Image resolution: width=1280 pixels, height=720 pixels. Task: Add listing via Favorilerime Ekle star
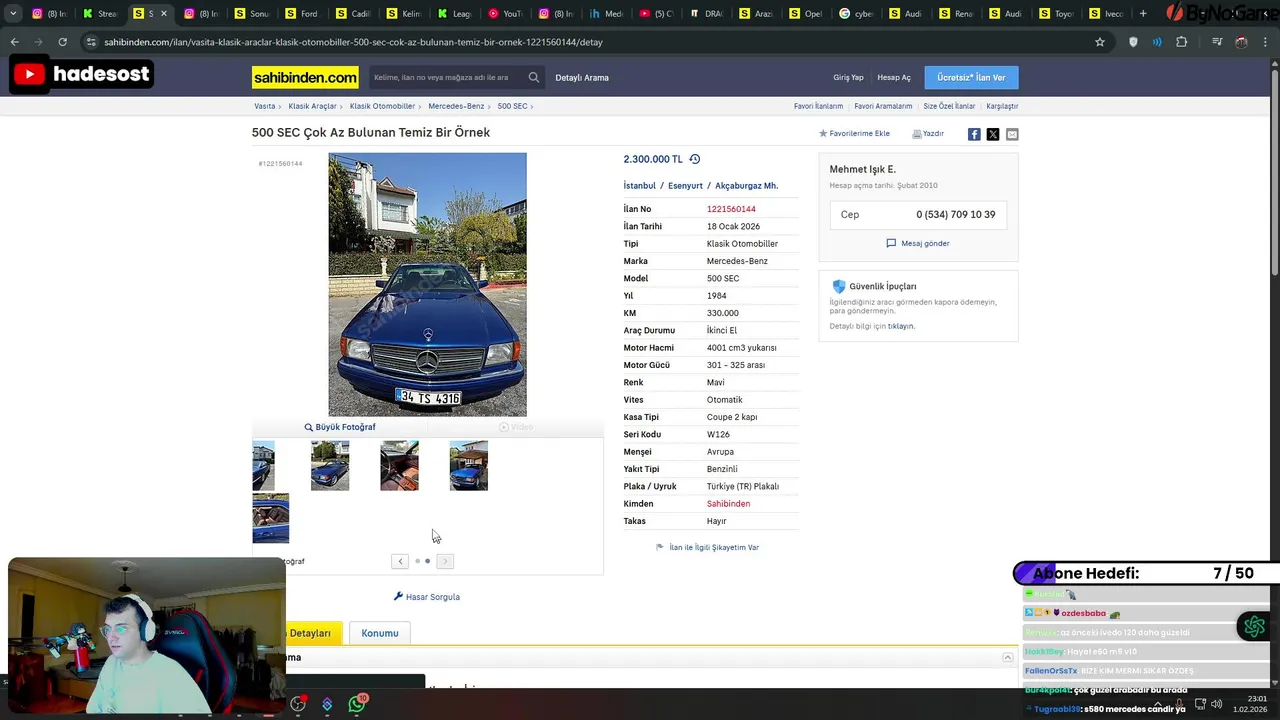854,133
